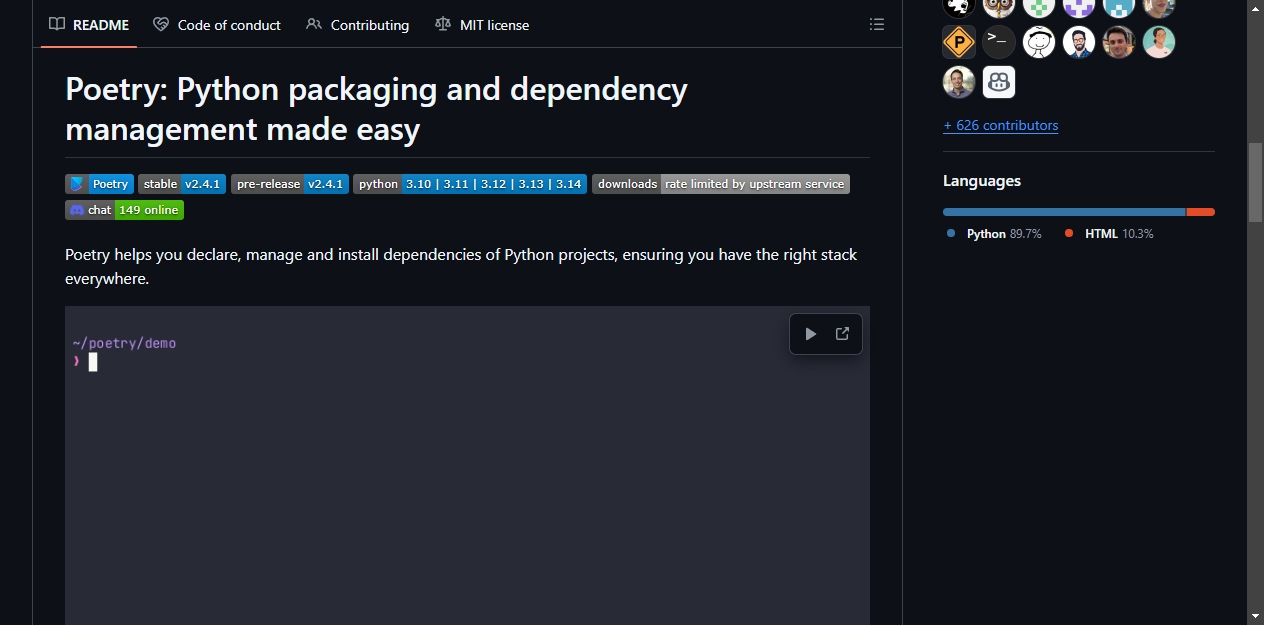The image size is (1264, 625).
Task: Click the downloads rate limited badge
Action: point(721,184)
